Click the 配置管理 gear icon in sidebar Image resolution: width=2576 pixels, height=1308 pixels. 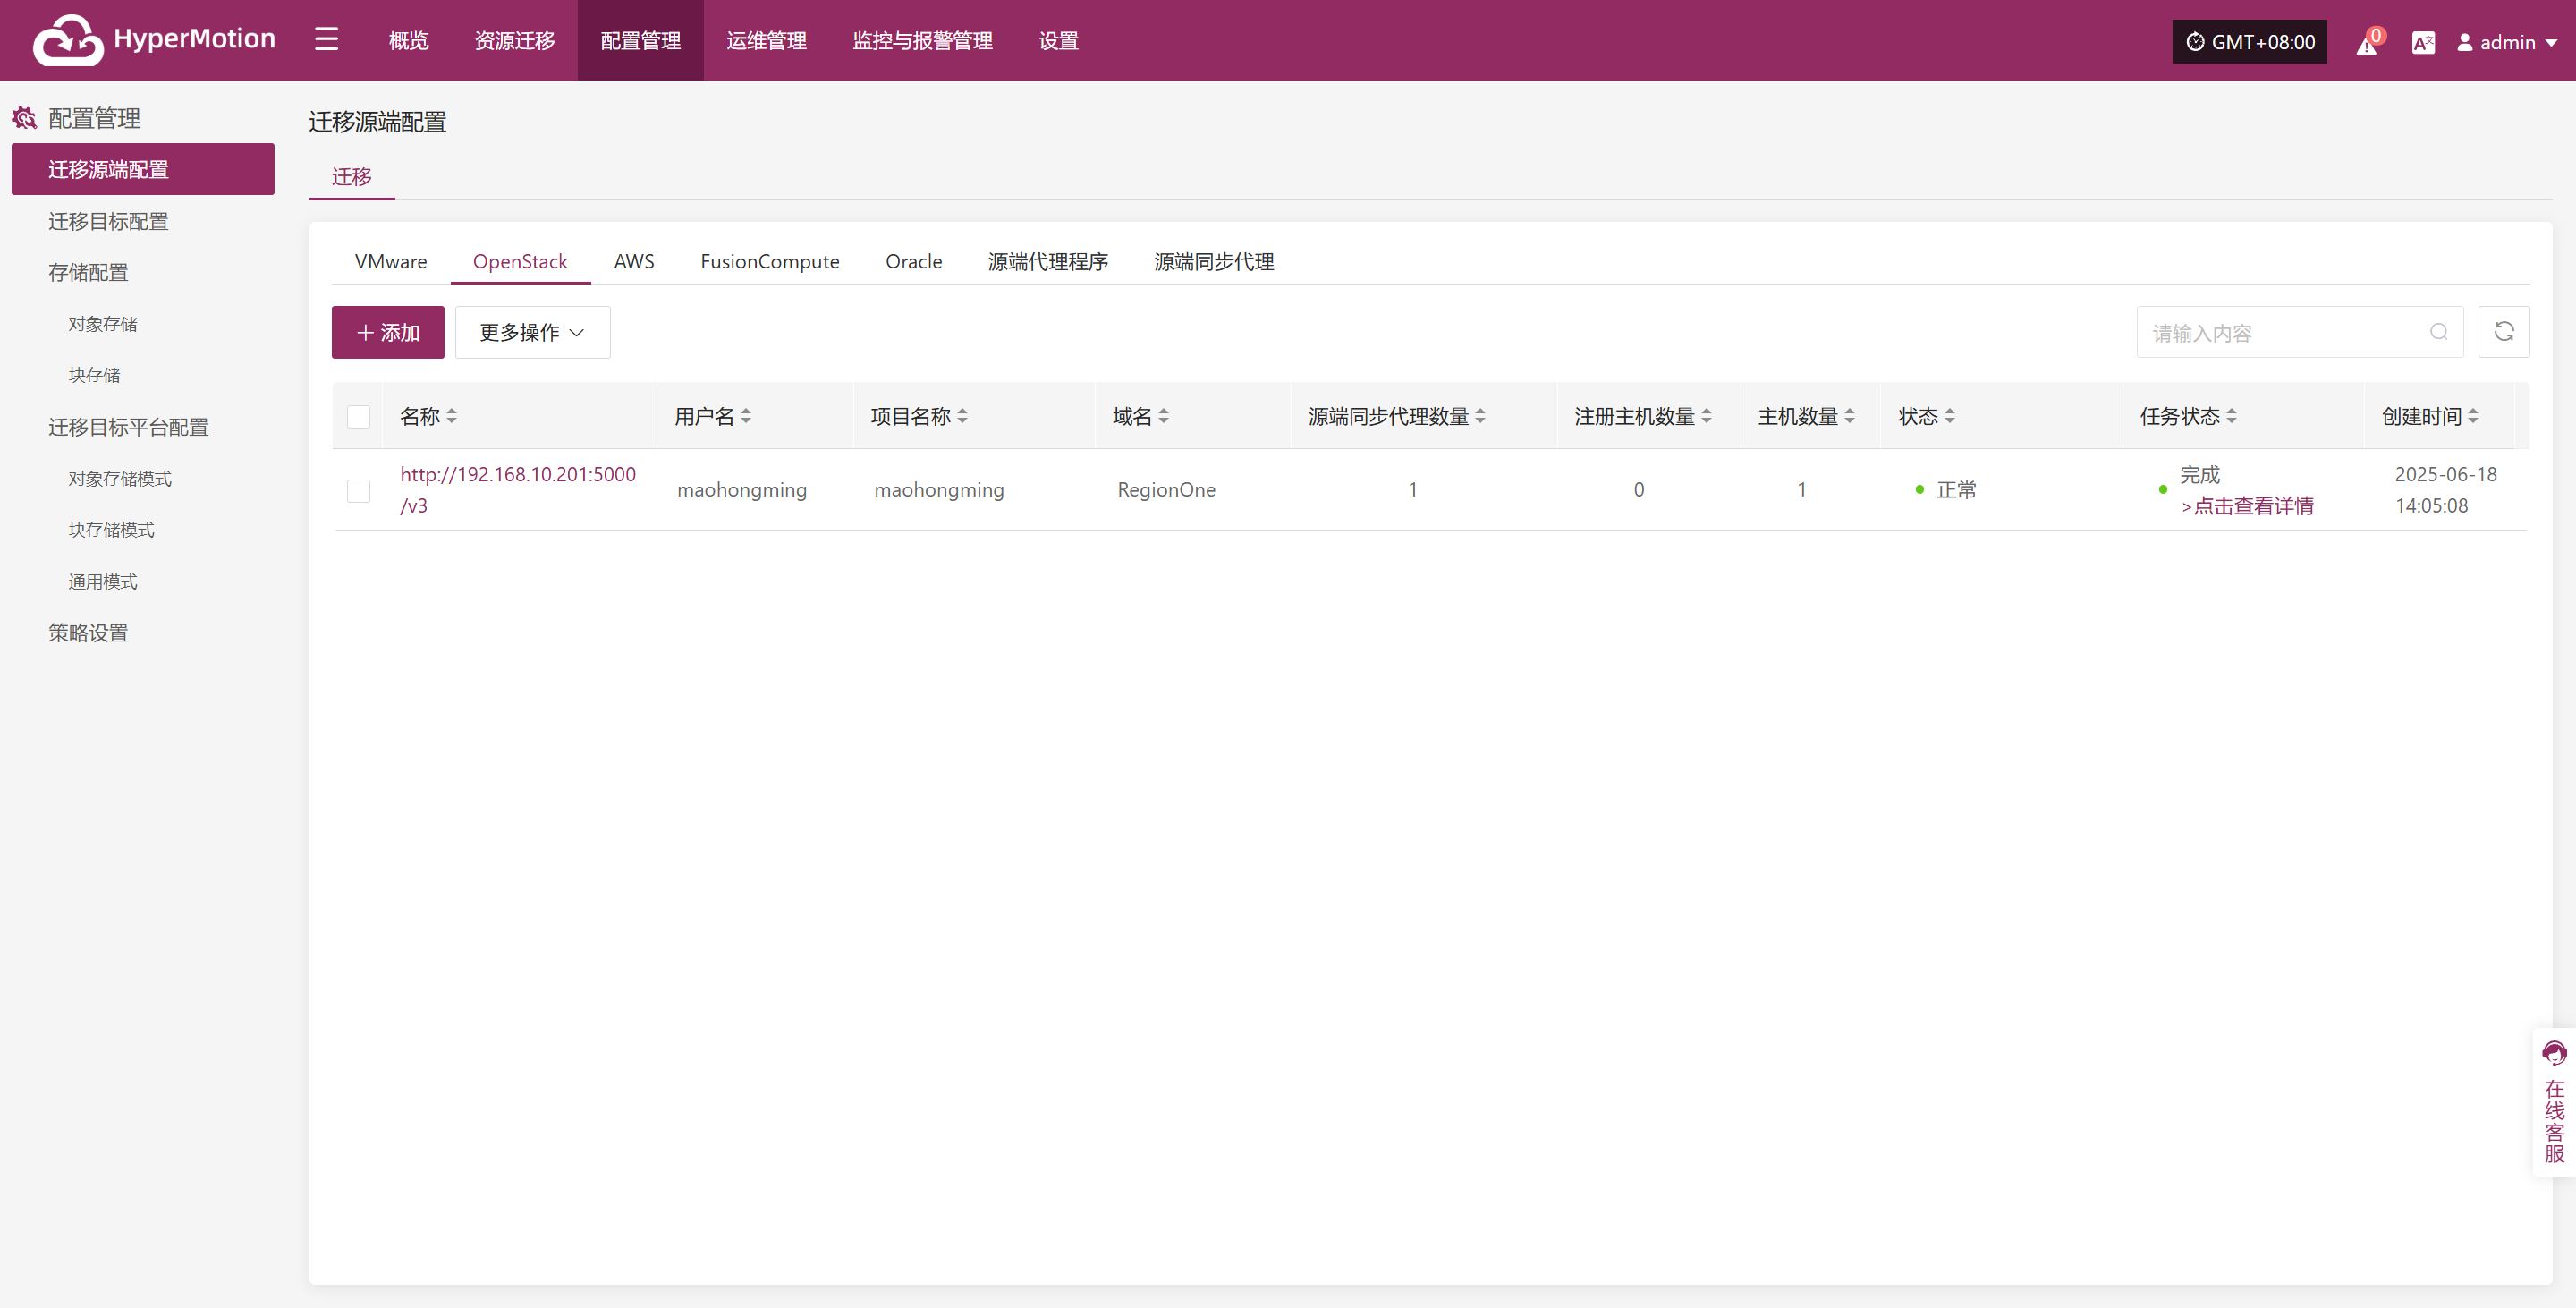click(x=25, y=118)
